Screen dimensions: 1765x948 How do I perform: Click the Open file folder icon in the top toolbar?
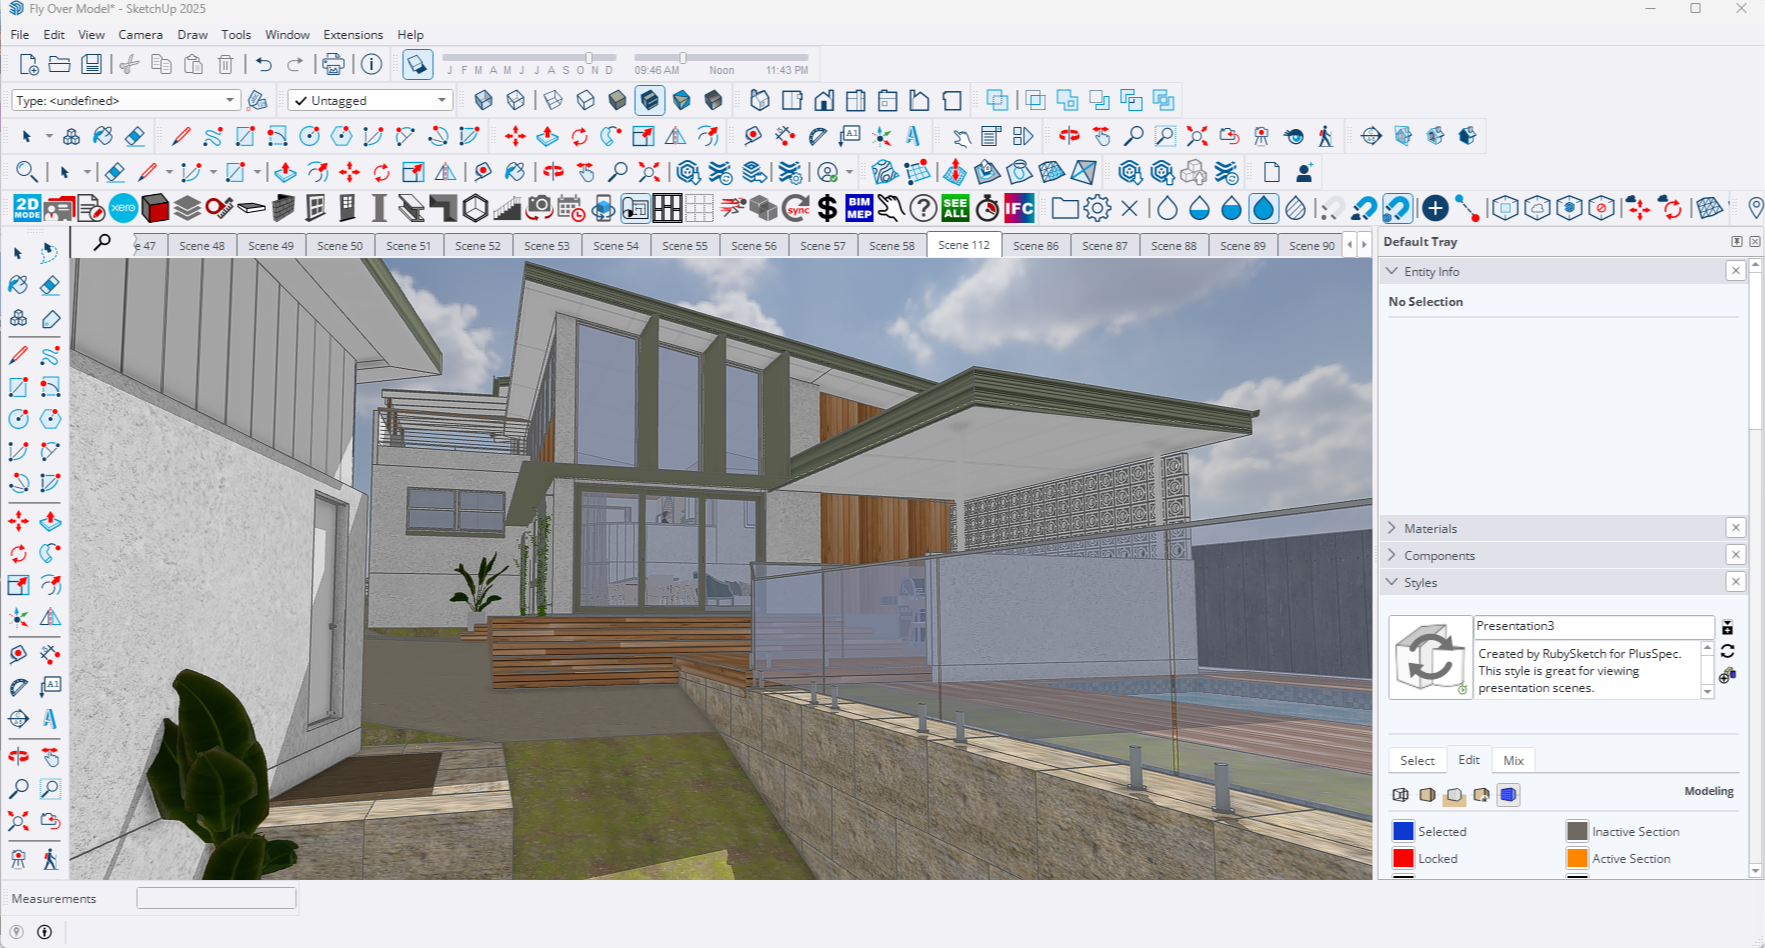(x=59, y=65)
